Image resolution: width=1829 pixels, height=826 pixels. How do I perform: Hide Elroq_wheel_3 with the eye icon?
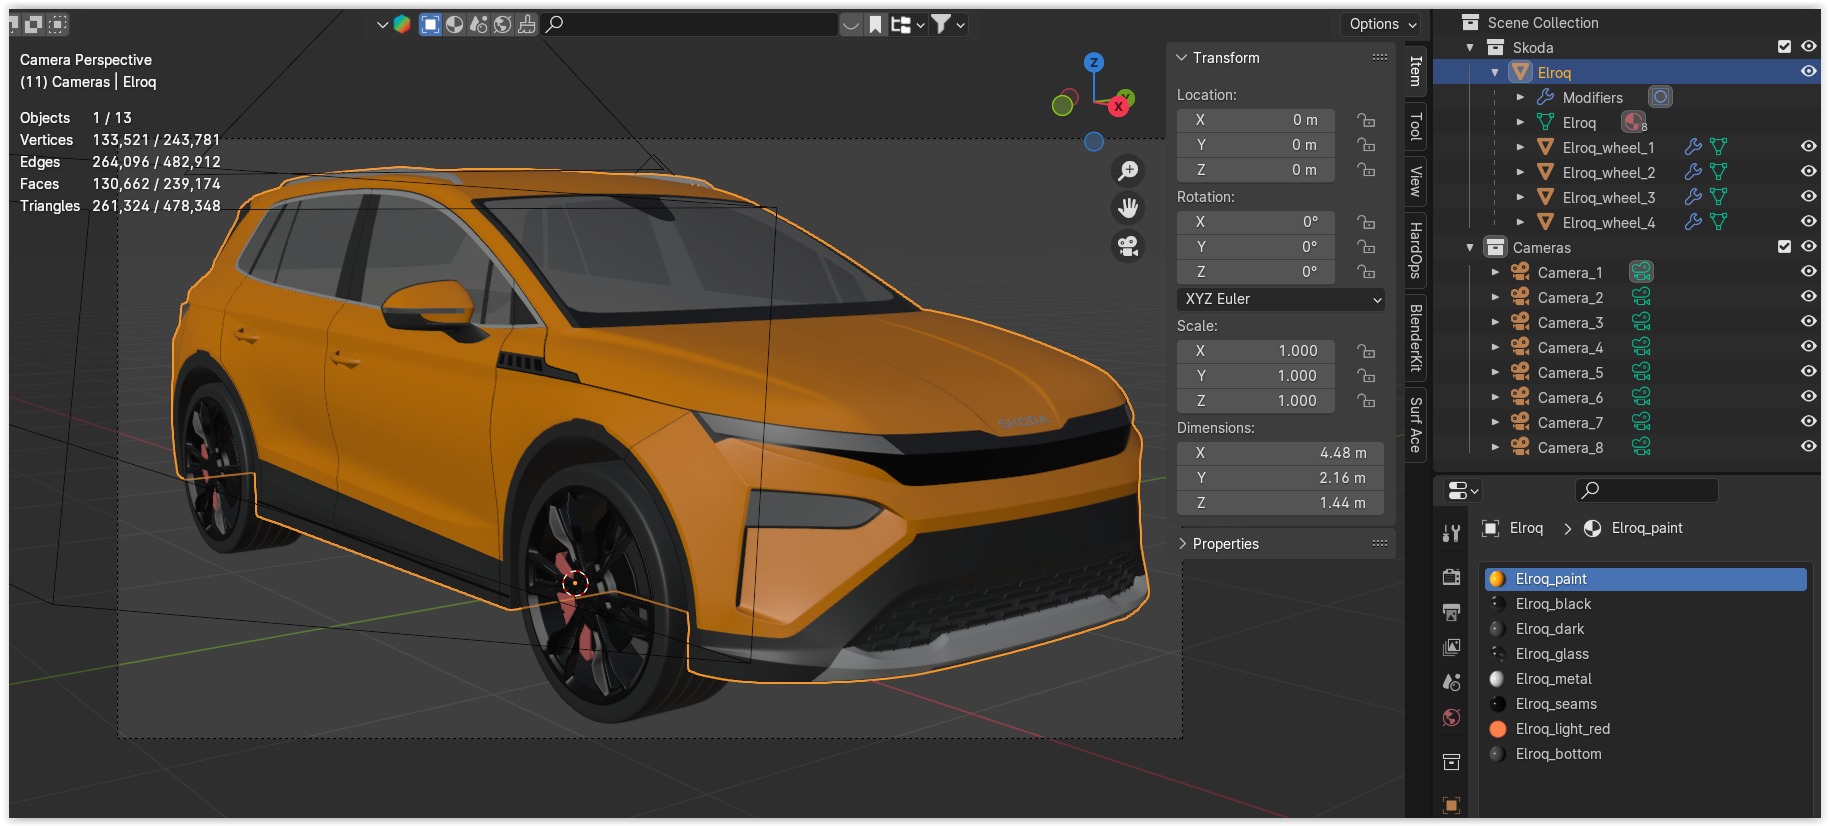pos(1808,197)
